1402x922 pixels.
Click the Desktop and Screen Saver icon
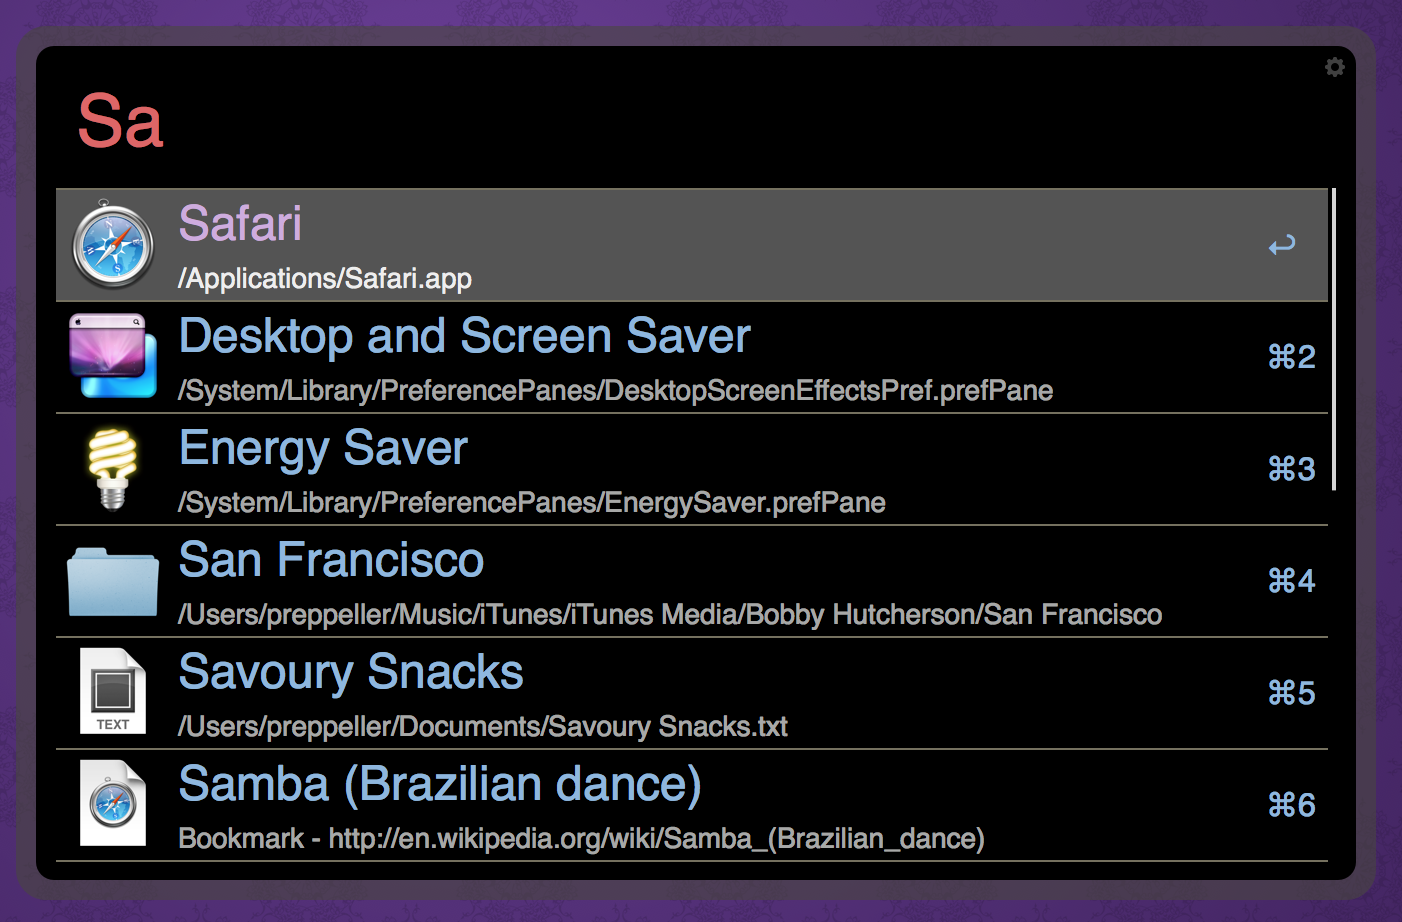click(x=113, y=357)
